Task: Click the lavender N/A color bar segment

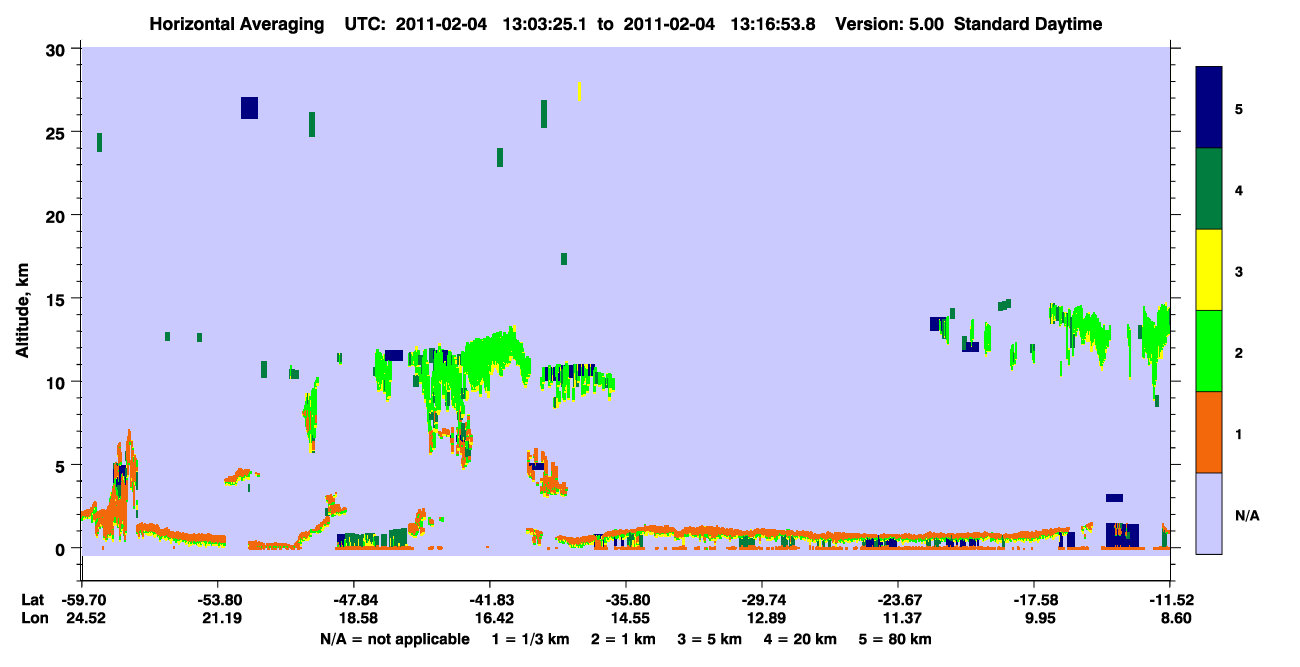Action: (1209, 513)
